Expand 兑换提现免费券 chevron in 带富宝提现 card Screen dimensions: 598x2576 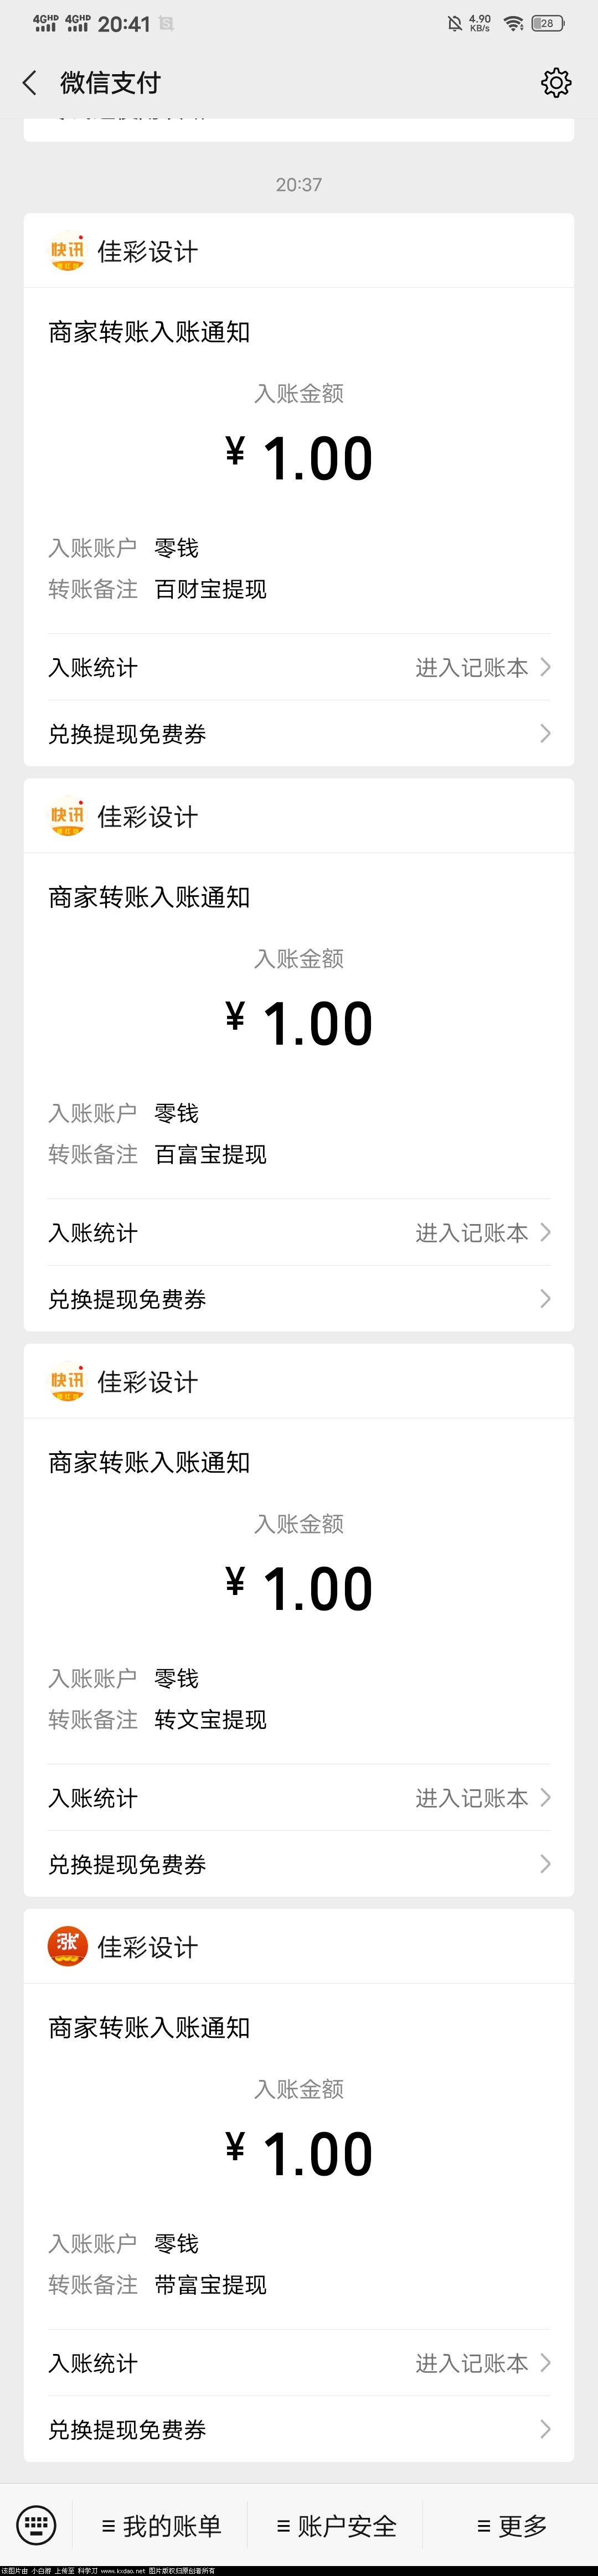click(545, 2429)
